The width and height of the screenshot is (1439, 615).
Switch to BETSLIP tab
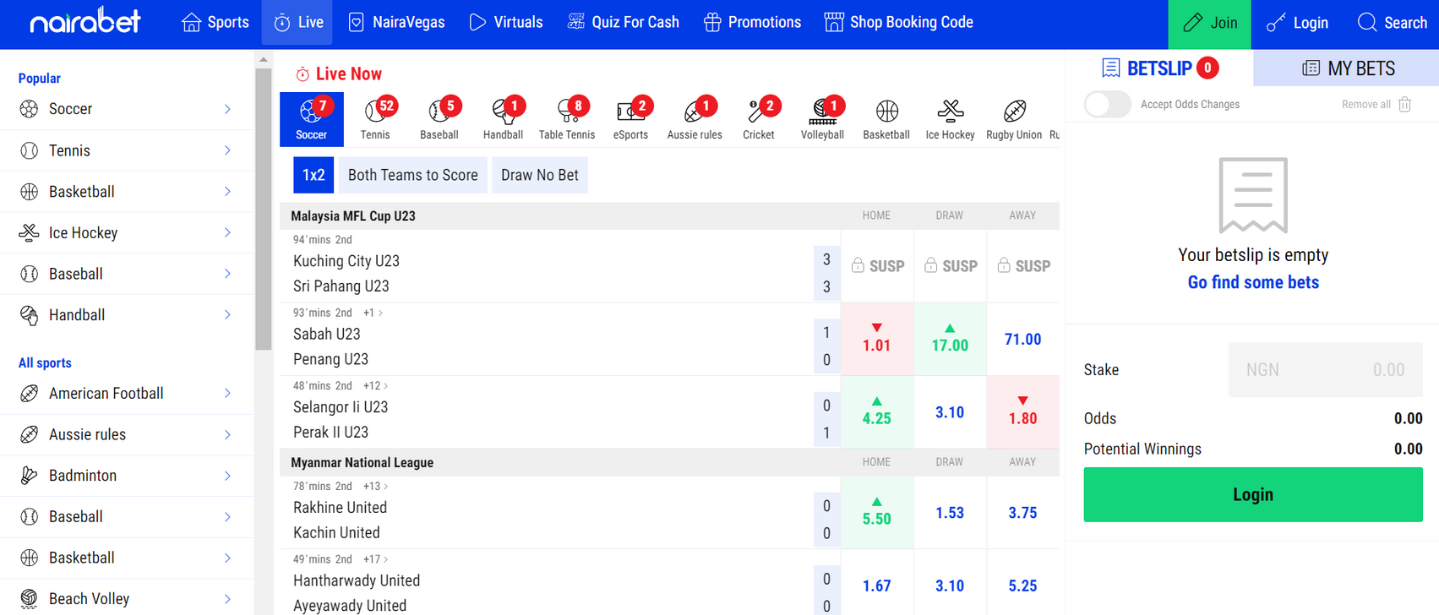point(1159,68)
